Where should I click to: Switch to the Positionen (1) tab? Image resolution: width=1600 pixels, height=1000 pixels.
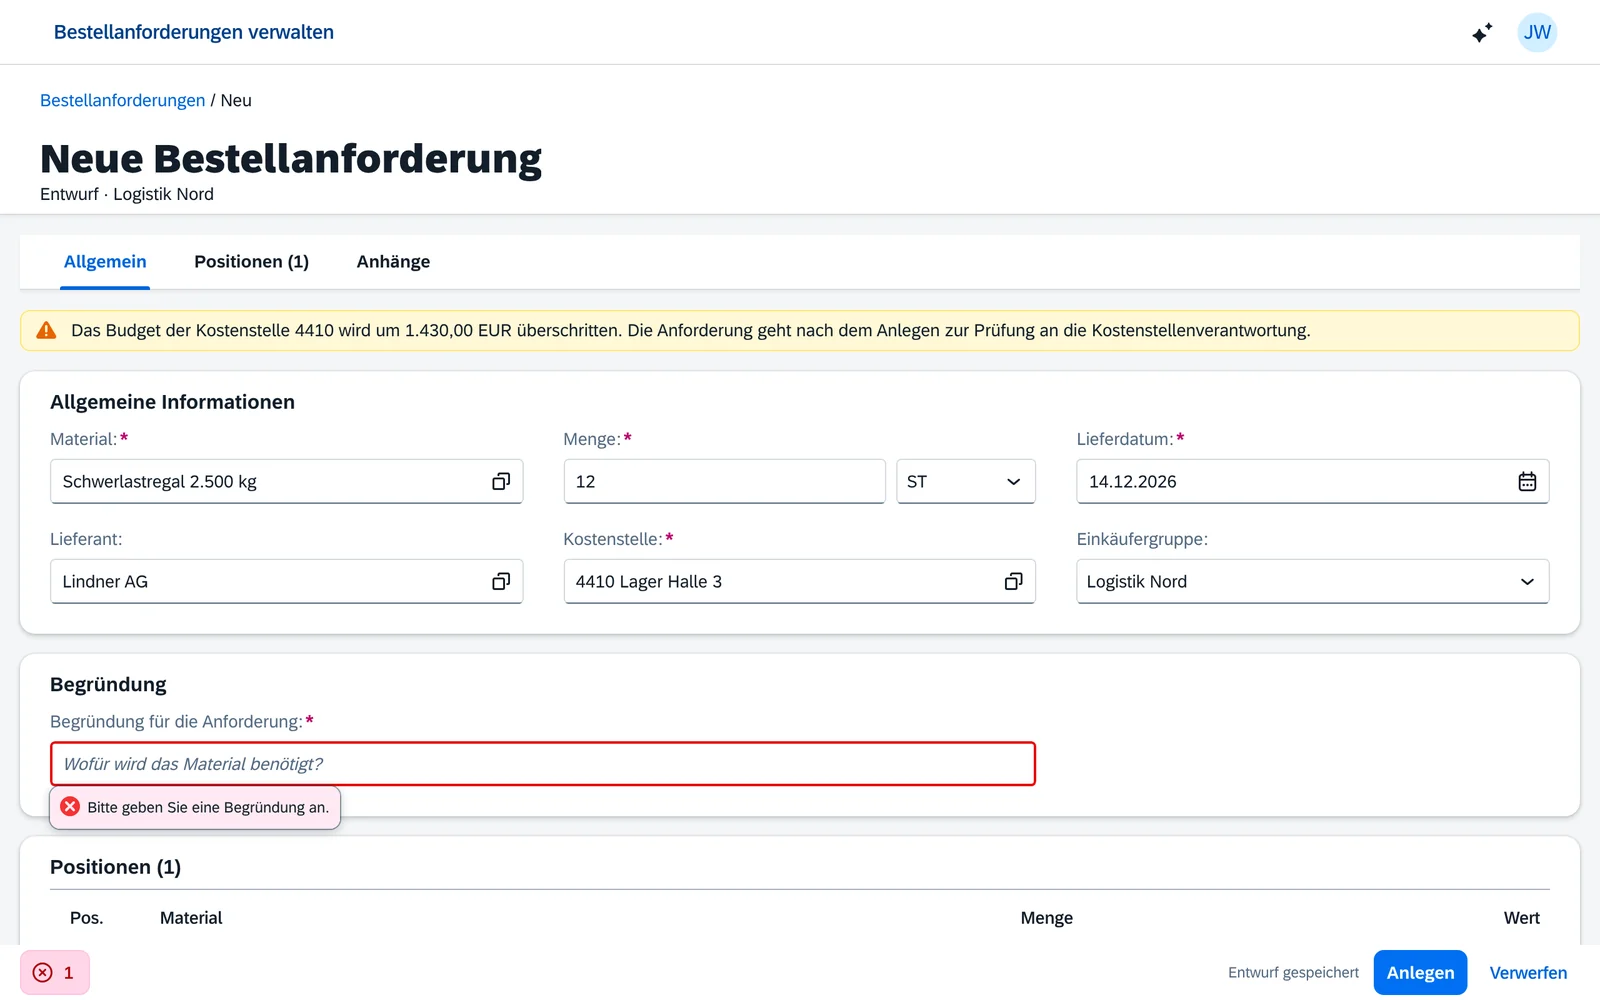click(x=251, y=262)
